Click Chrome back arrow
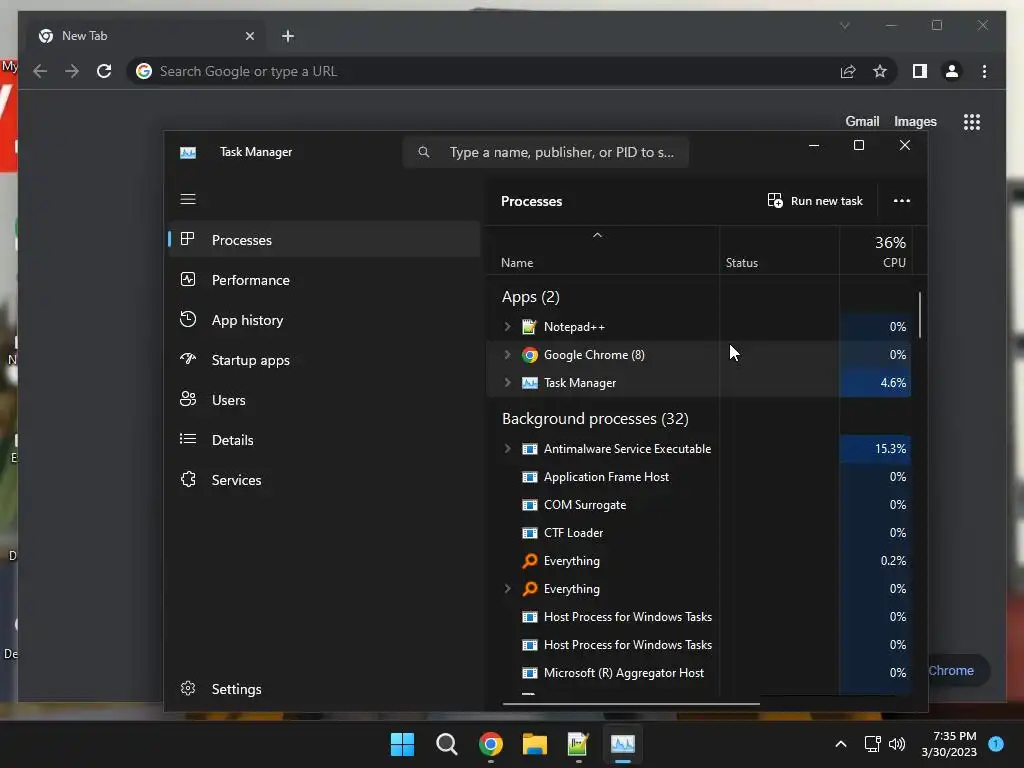1024x768 pixels. 40,71
